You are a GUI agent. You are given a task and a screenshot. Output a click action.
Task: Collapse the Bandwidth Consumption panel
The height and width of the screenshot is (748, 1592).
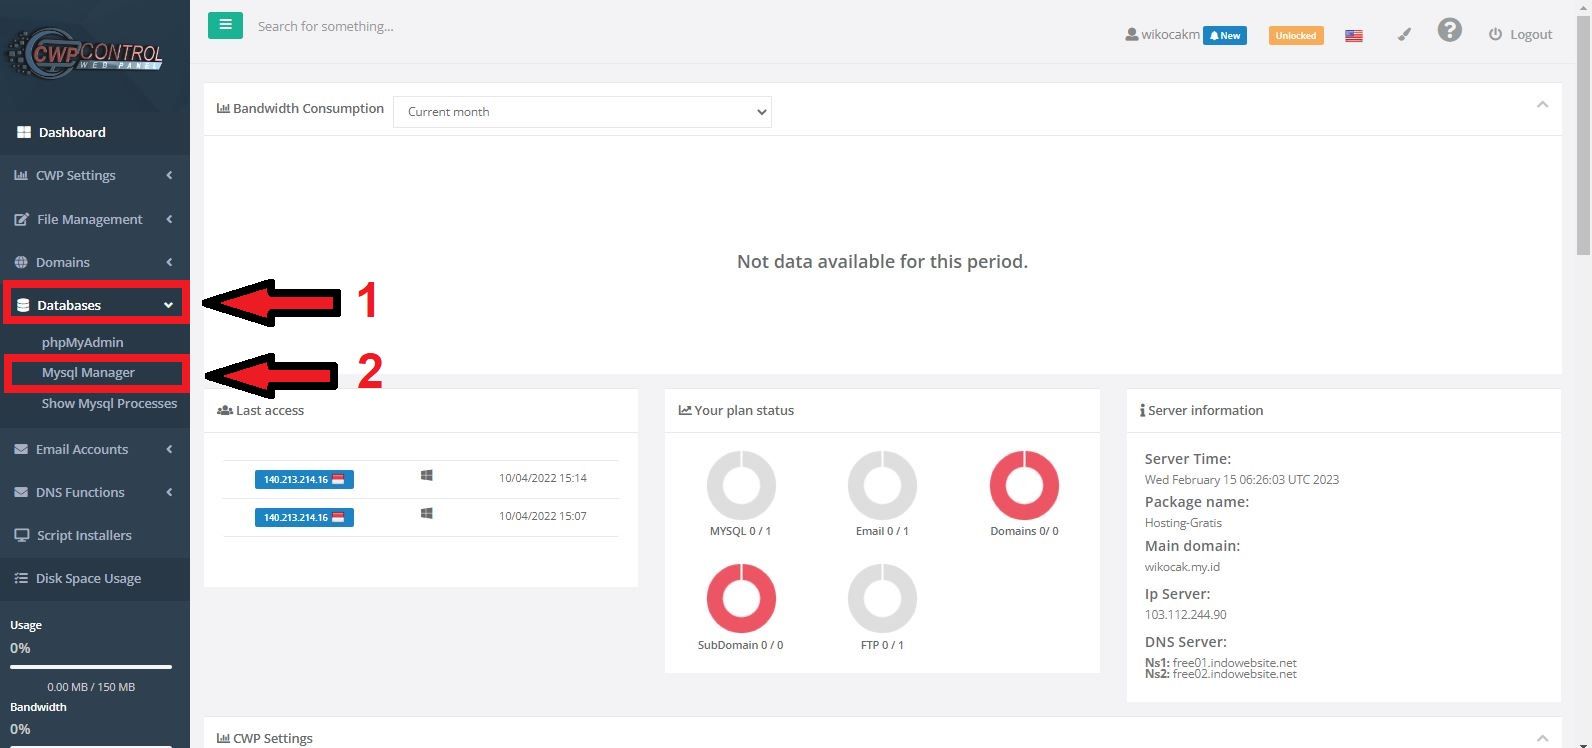click(1542, 105)
